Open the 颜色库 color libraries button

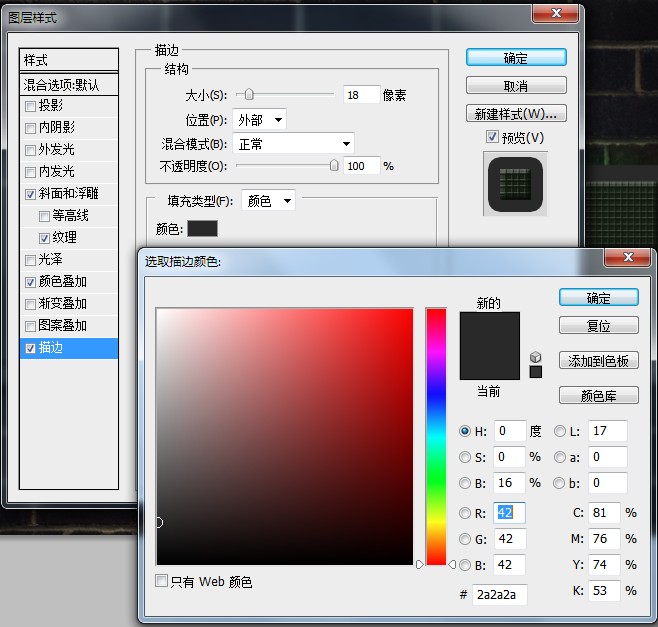click(x=598, y=395)
